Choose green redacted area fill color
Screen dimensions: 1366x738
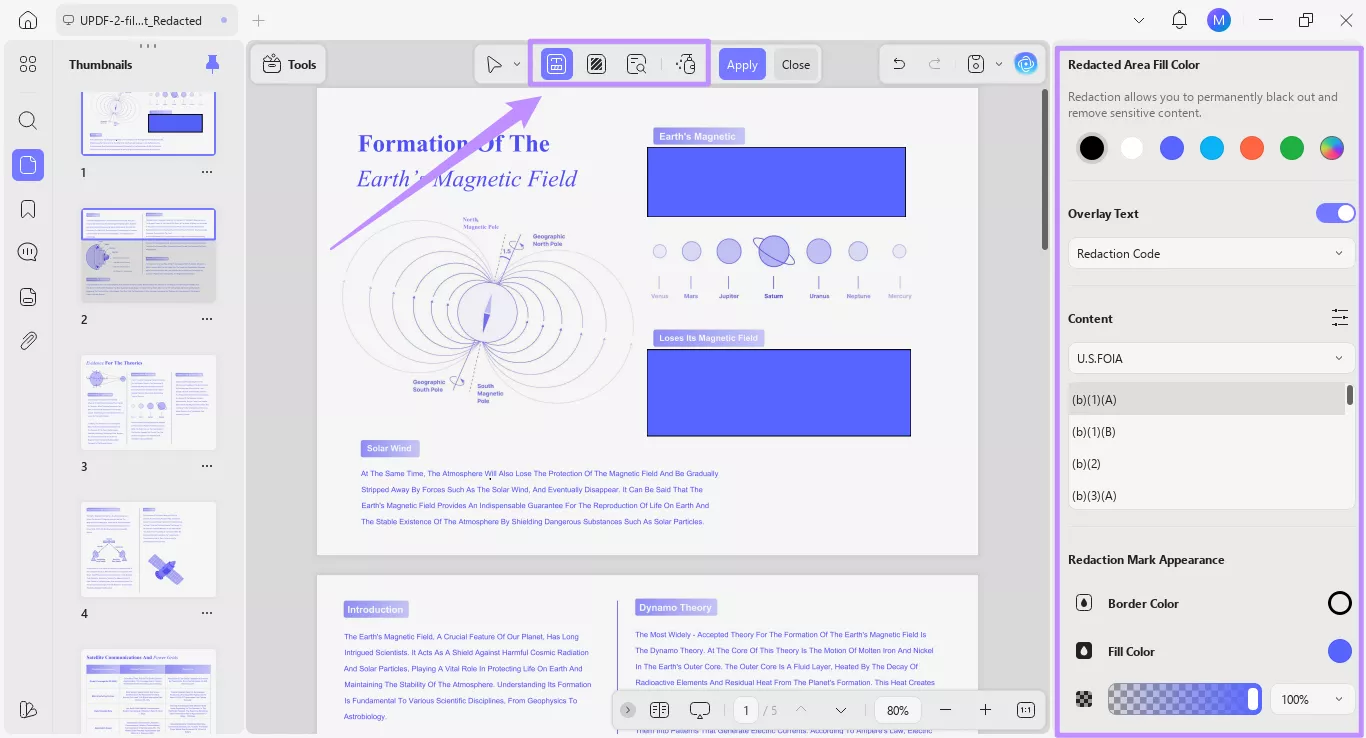click(1291, 148)
